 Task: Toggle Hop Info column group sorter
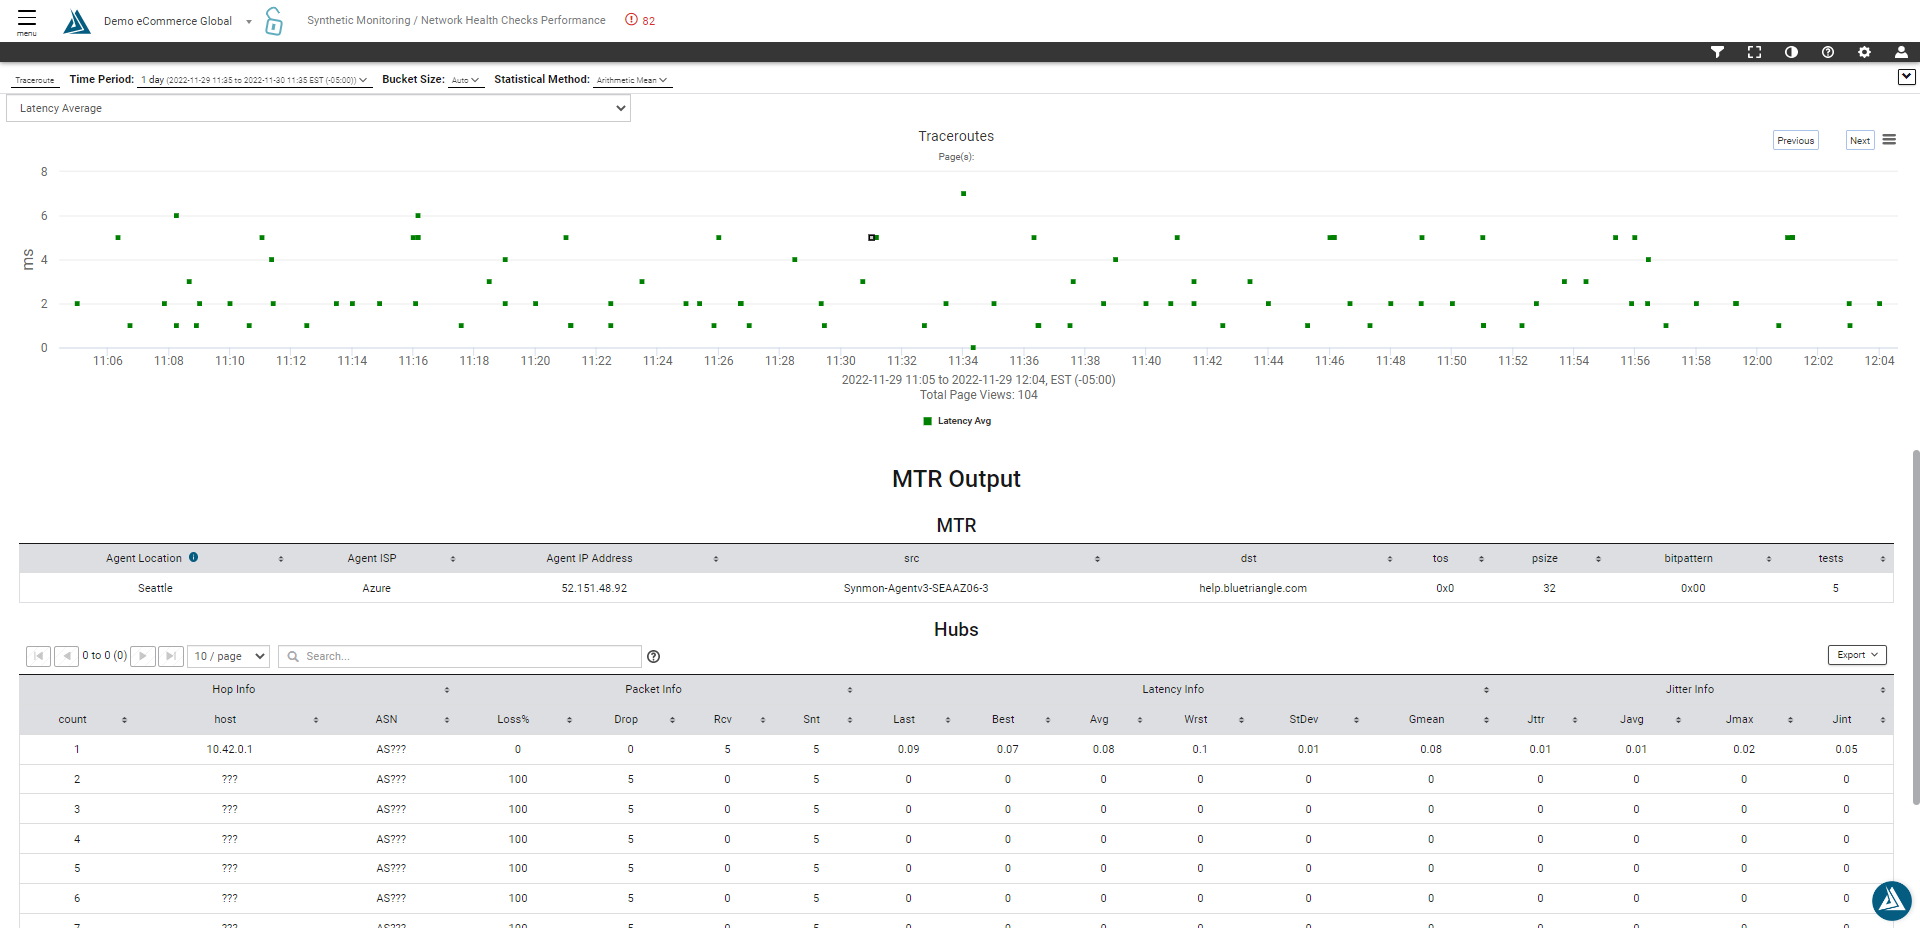tap(447, 690)
